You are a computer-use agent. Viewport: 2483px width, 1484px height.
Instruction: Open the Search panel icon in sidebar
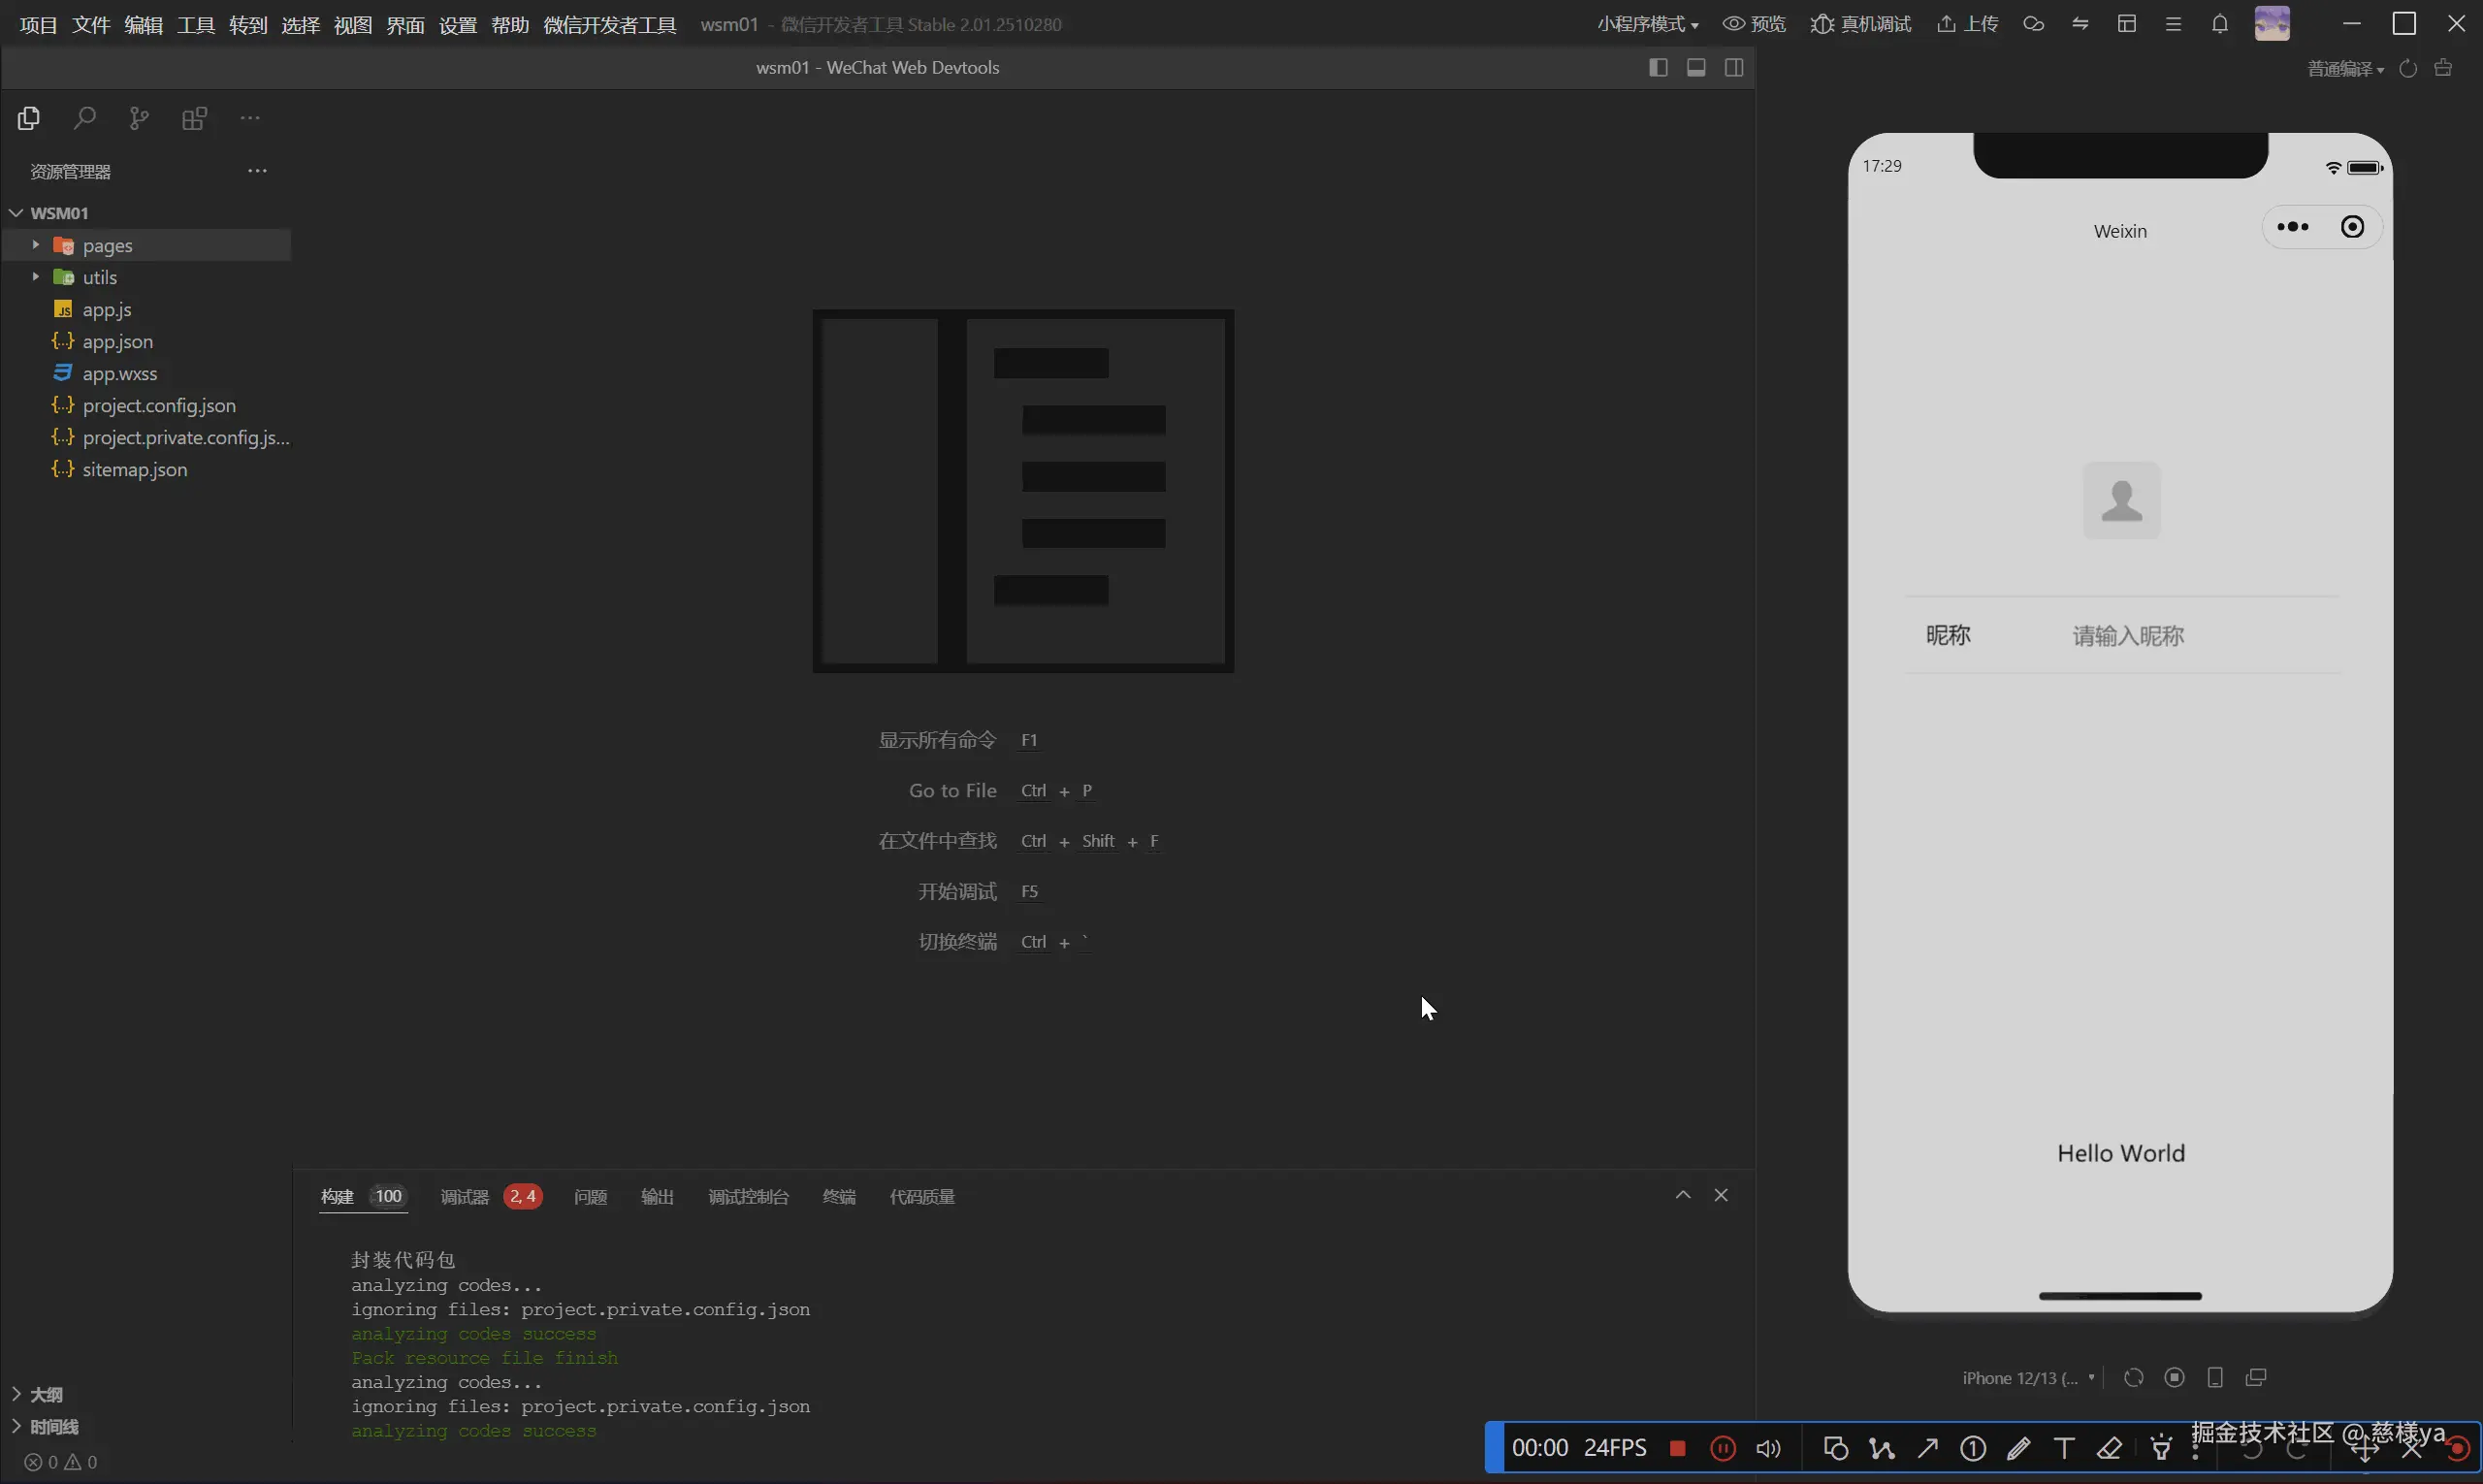pyautogui.click(x=85, y=119)
